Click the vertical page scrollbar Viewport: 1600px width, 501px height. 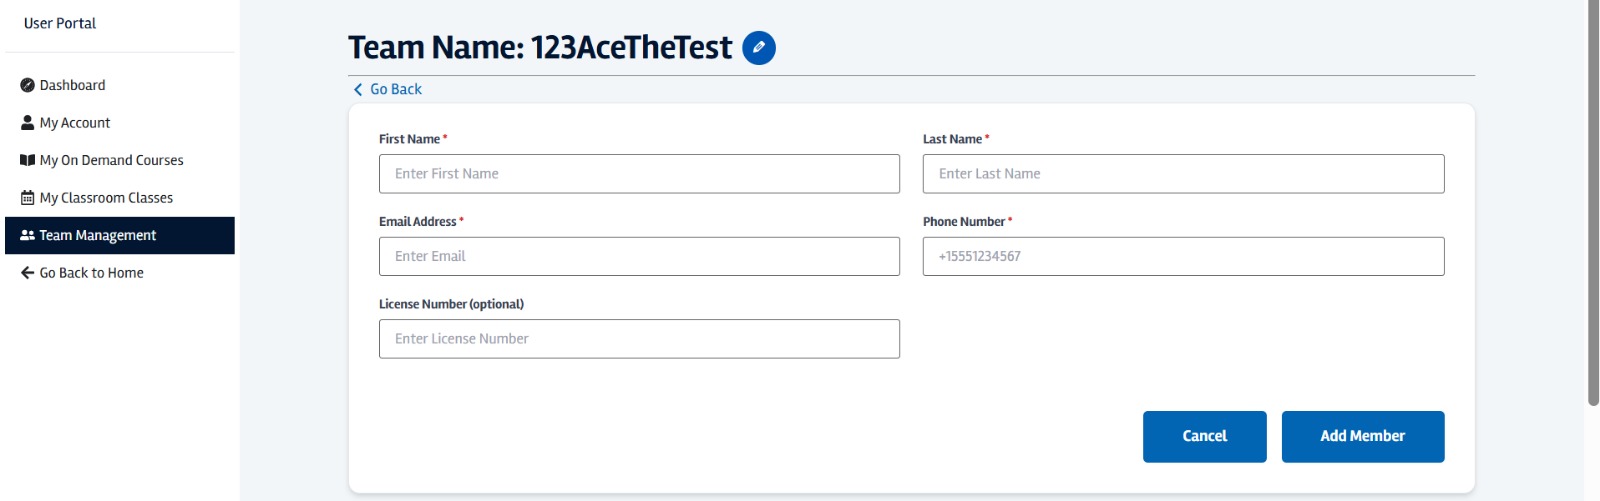[1593, 200]
